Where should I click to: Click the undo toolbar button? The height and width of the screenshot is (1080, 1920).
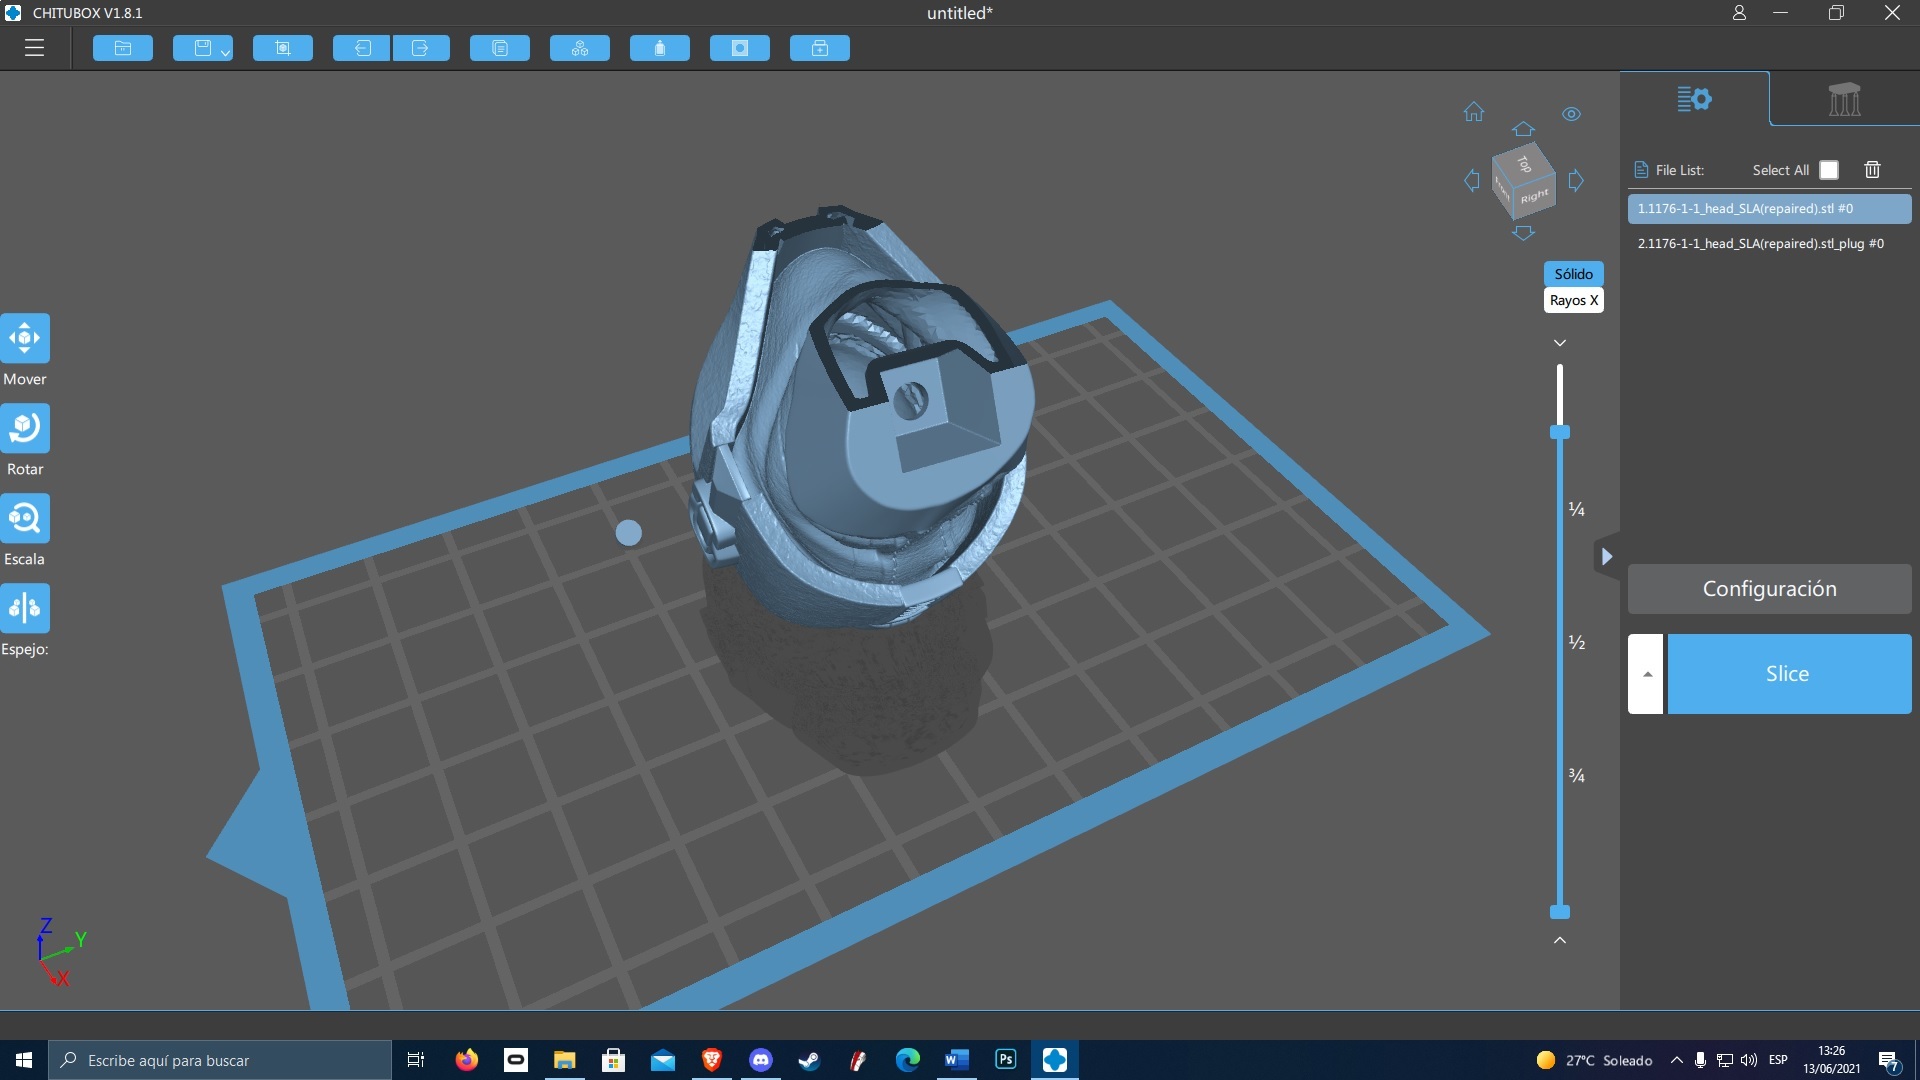362,48
